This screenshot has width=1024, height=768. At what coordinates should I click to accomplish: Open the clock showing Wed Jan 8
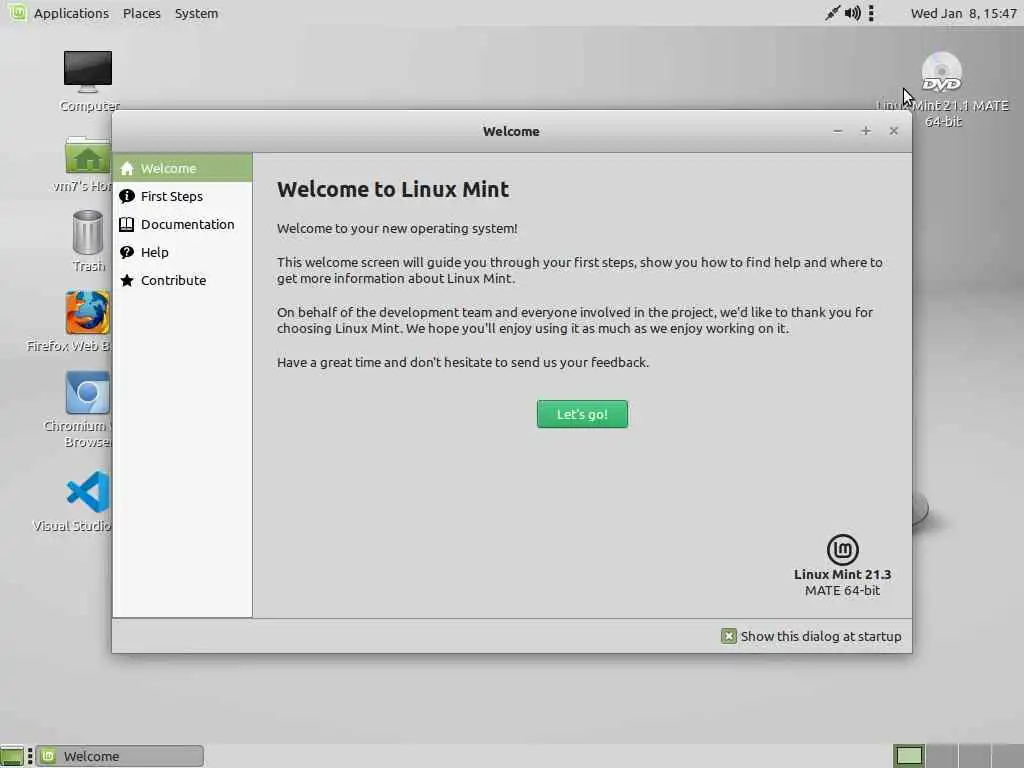pos(963,13)
